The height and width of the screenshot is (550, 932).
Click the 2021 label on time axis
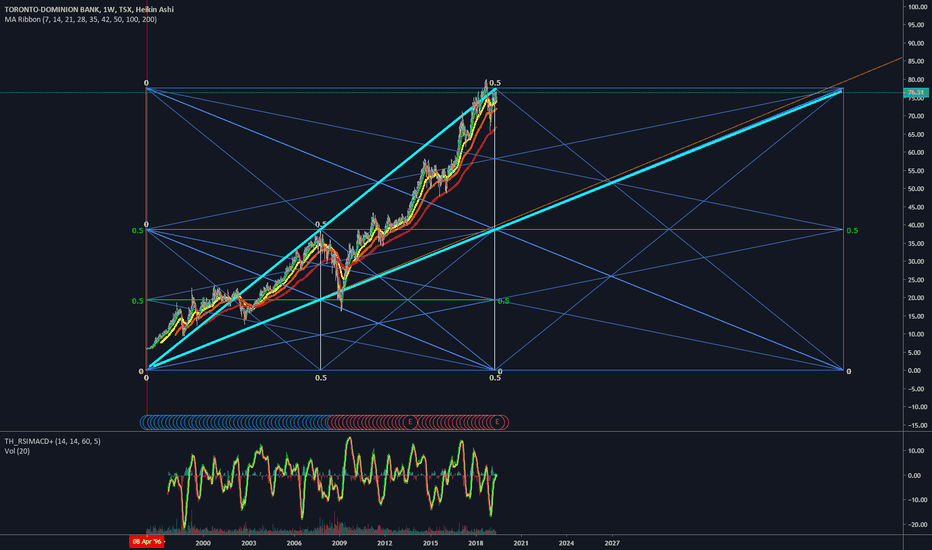[x=521, y=543]
